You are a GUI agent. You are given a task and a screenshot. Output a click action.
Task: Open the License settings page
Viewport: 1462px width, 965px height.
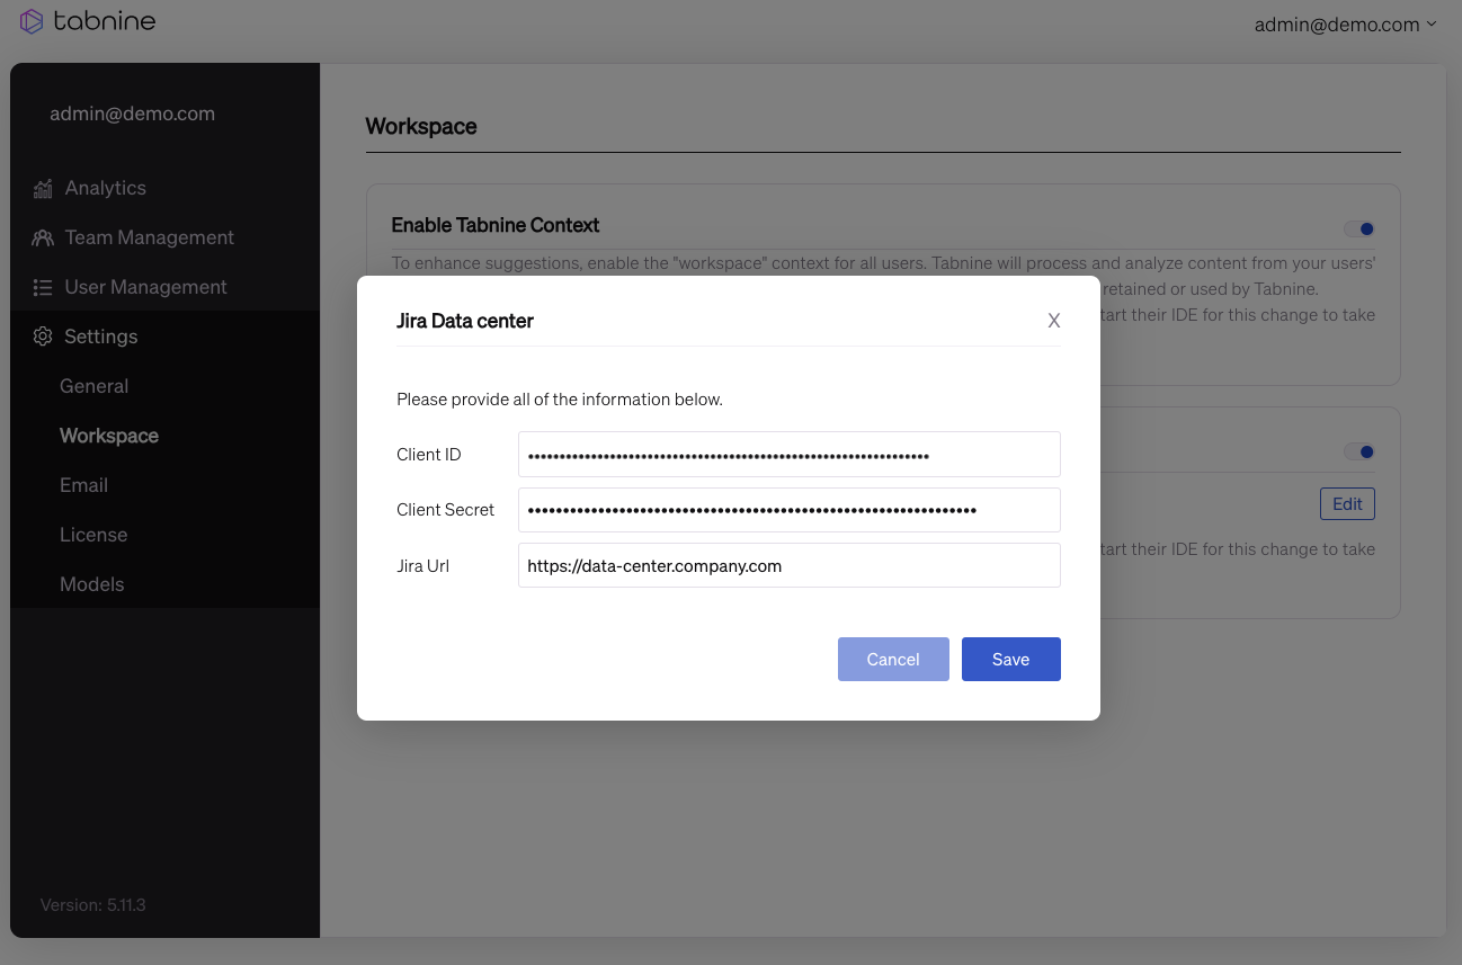(94, 535)
